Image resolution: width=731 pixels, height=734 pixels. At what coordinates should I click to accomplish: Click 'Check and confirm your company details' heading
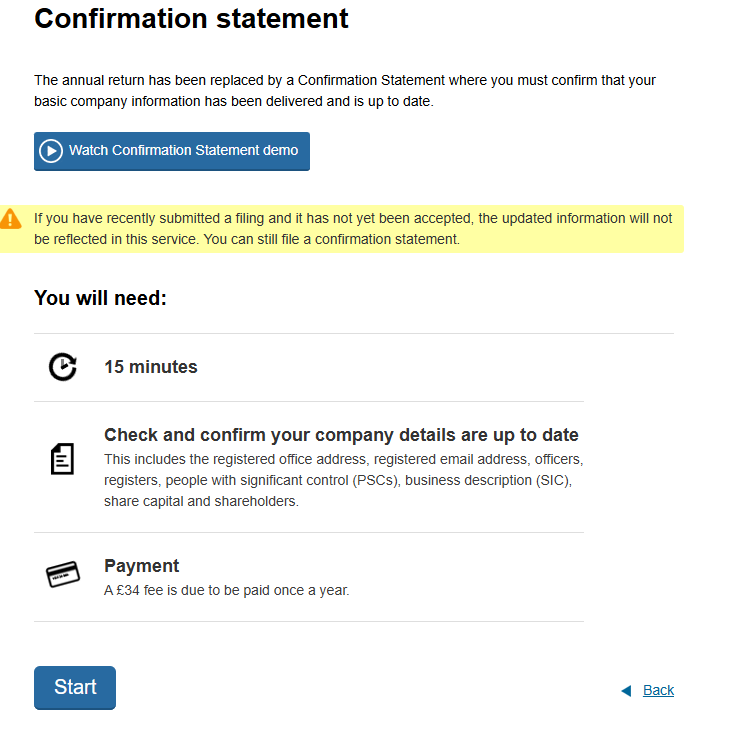341,435
